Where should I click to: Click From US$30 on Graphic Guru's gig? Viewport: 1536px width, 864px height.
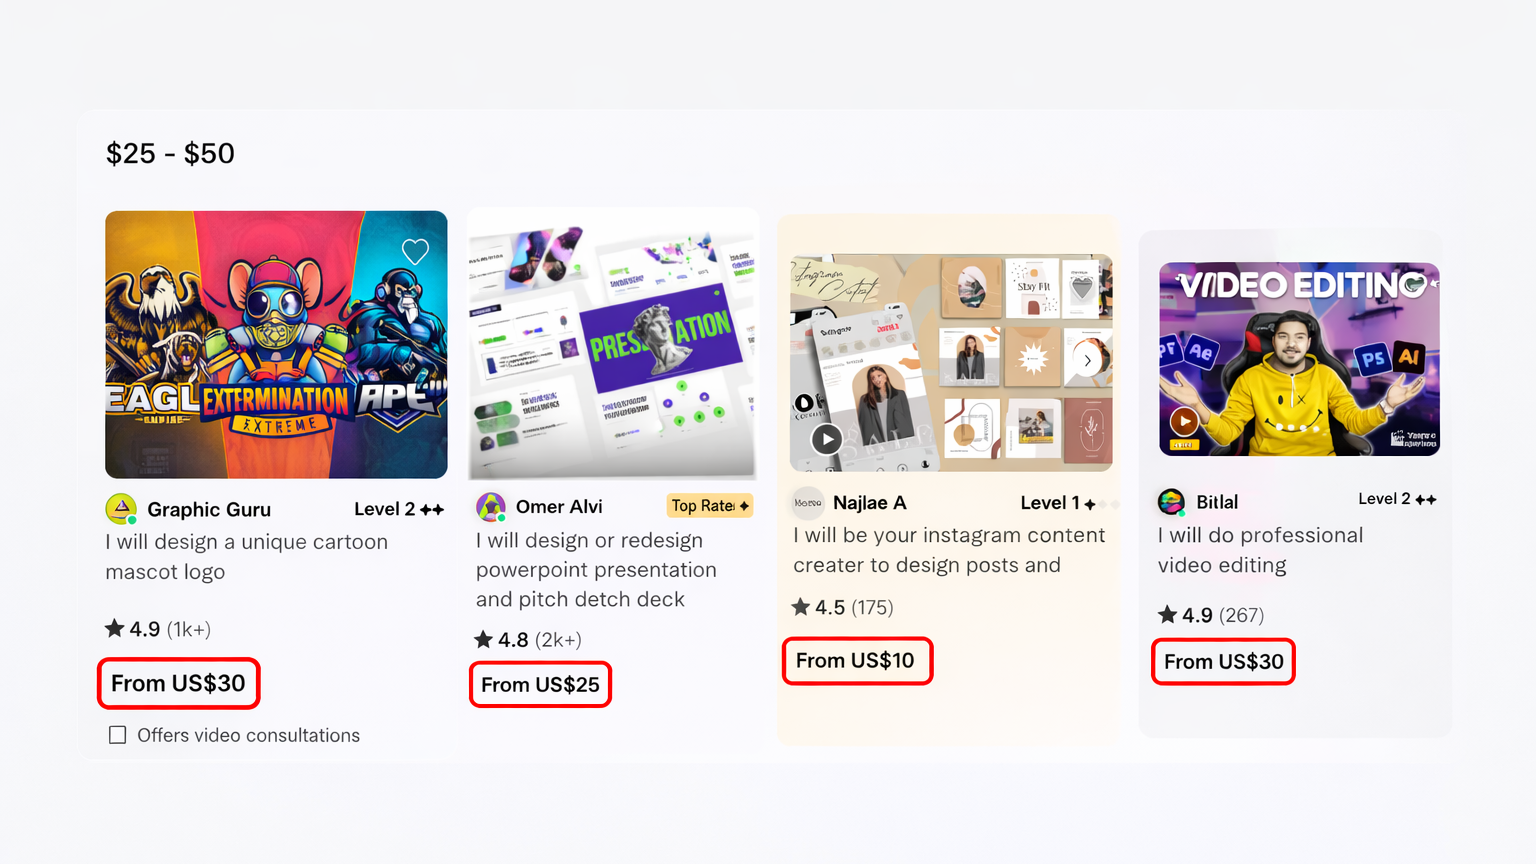click(x=178, y=683)
